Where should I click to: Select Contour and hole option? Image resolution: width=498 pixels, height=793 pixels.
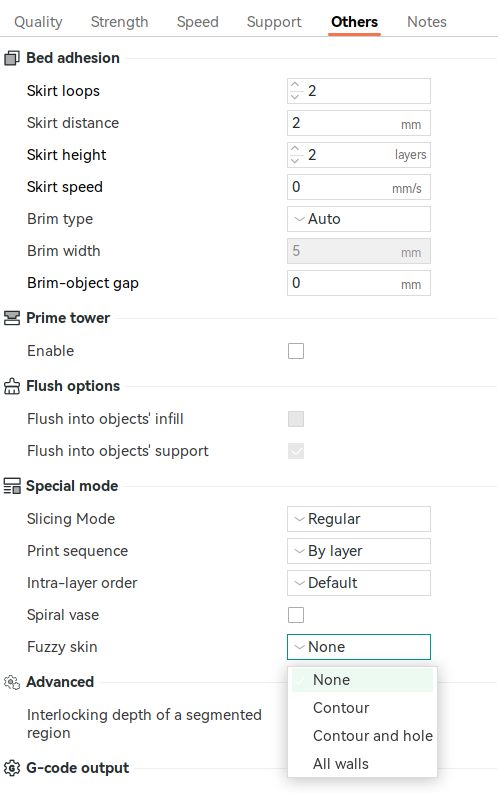click(x=363, y=736)
